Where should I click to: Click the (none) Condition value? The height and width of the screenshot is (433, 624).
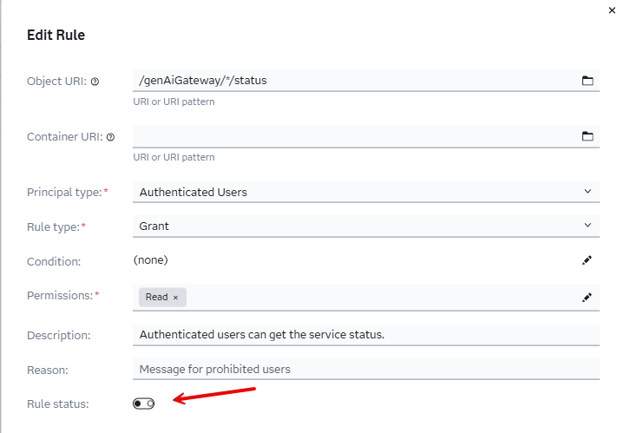[x=150, y=260]
